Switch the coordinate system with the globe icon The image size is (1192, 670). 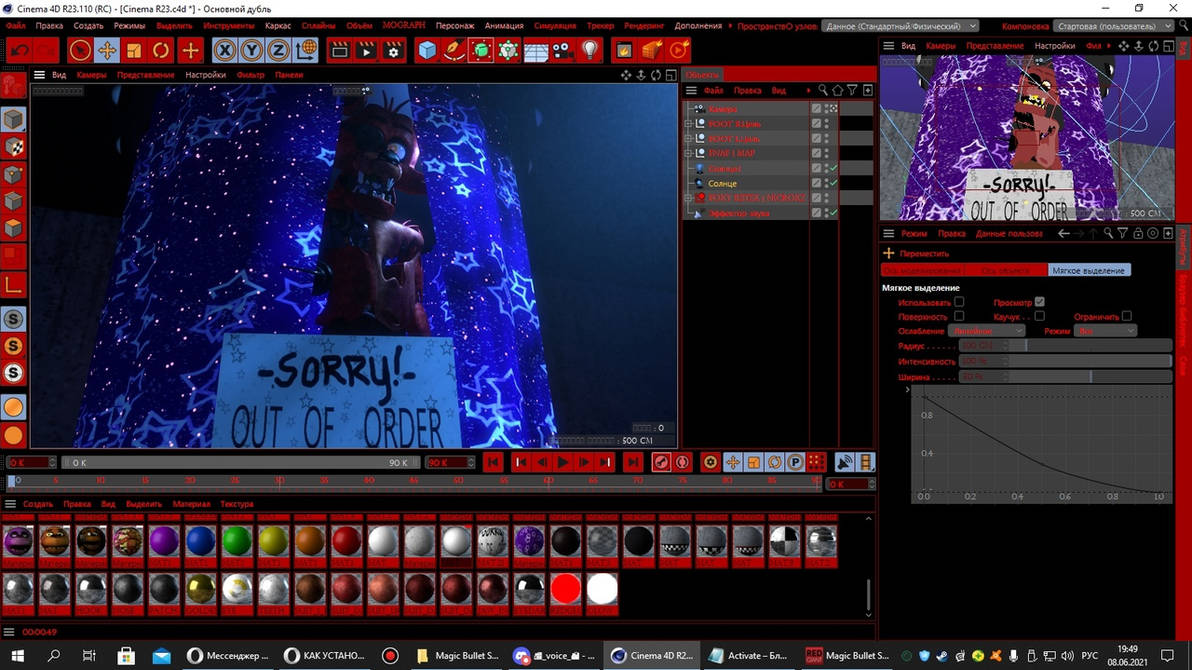(x=306, y=51)
